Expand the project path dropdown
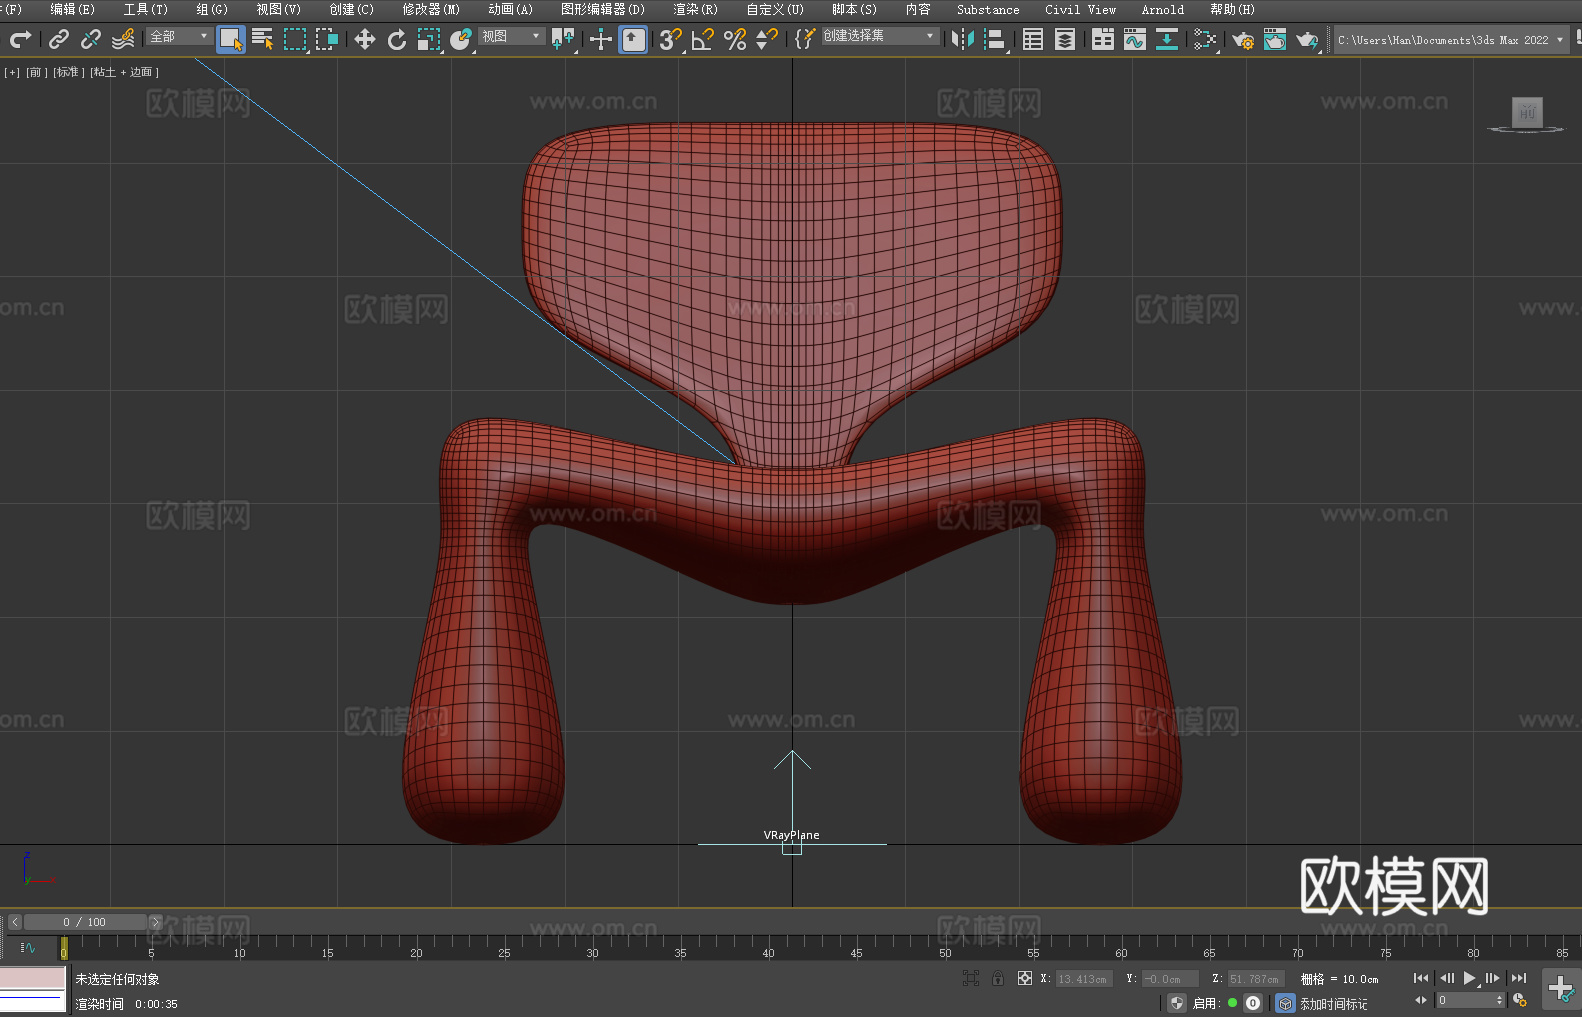This screenshot has width=1582, height=1017. [1559, 40]
